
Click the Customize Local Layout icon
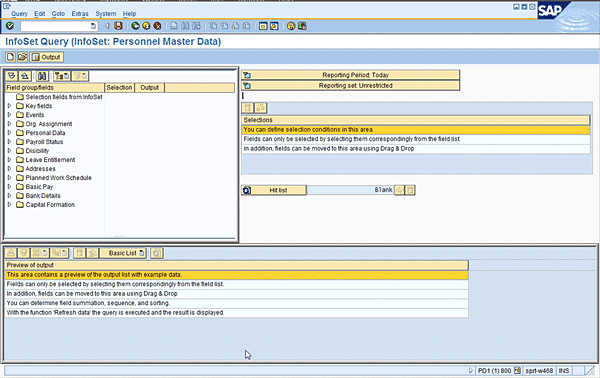pyautogui.click(x=302, y=26)
